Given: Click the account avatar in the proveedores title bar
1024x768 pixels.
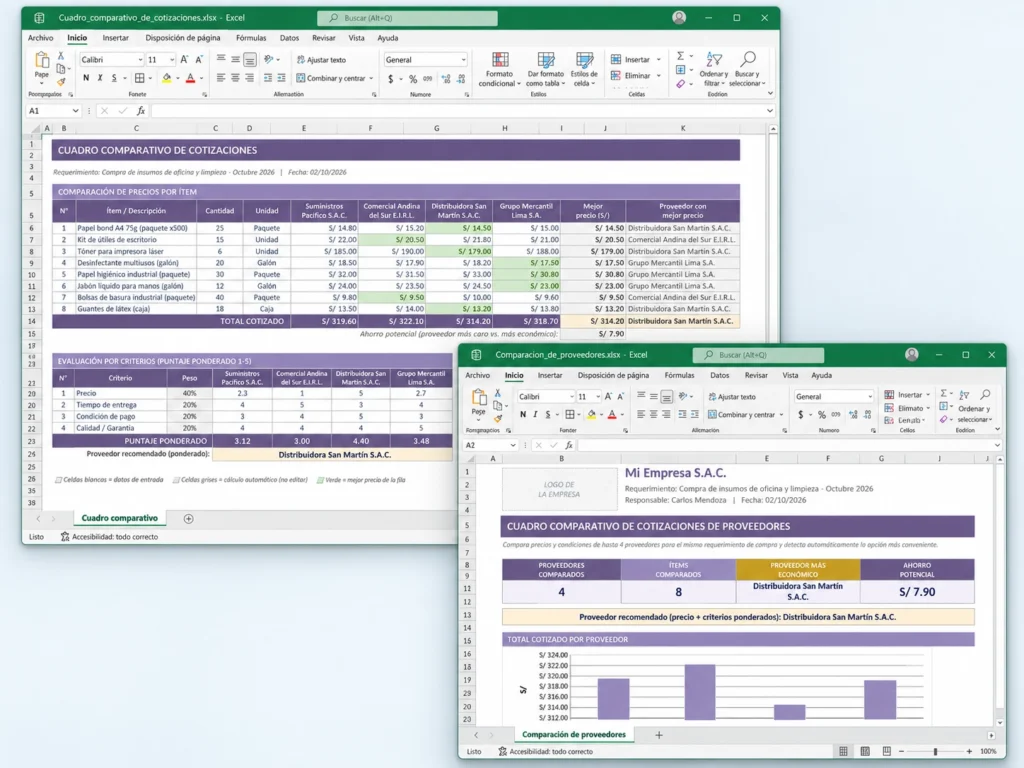Looking at the screenshot, I should [x=912, y=355].
